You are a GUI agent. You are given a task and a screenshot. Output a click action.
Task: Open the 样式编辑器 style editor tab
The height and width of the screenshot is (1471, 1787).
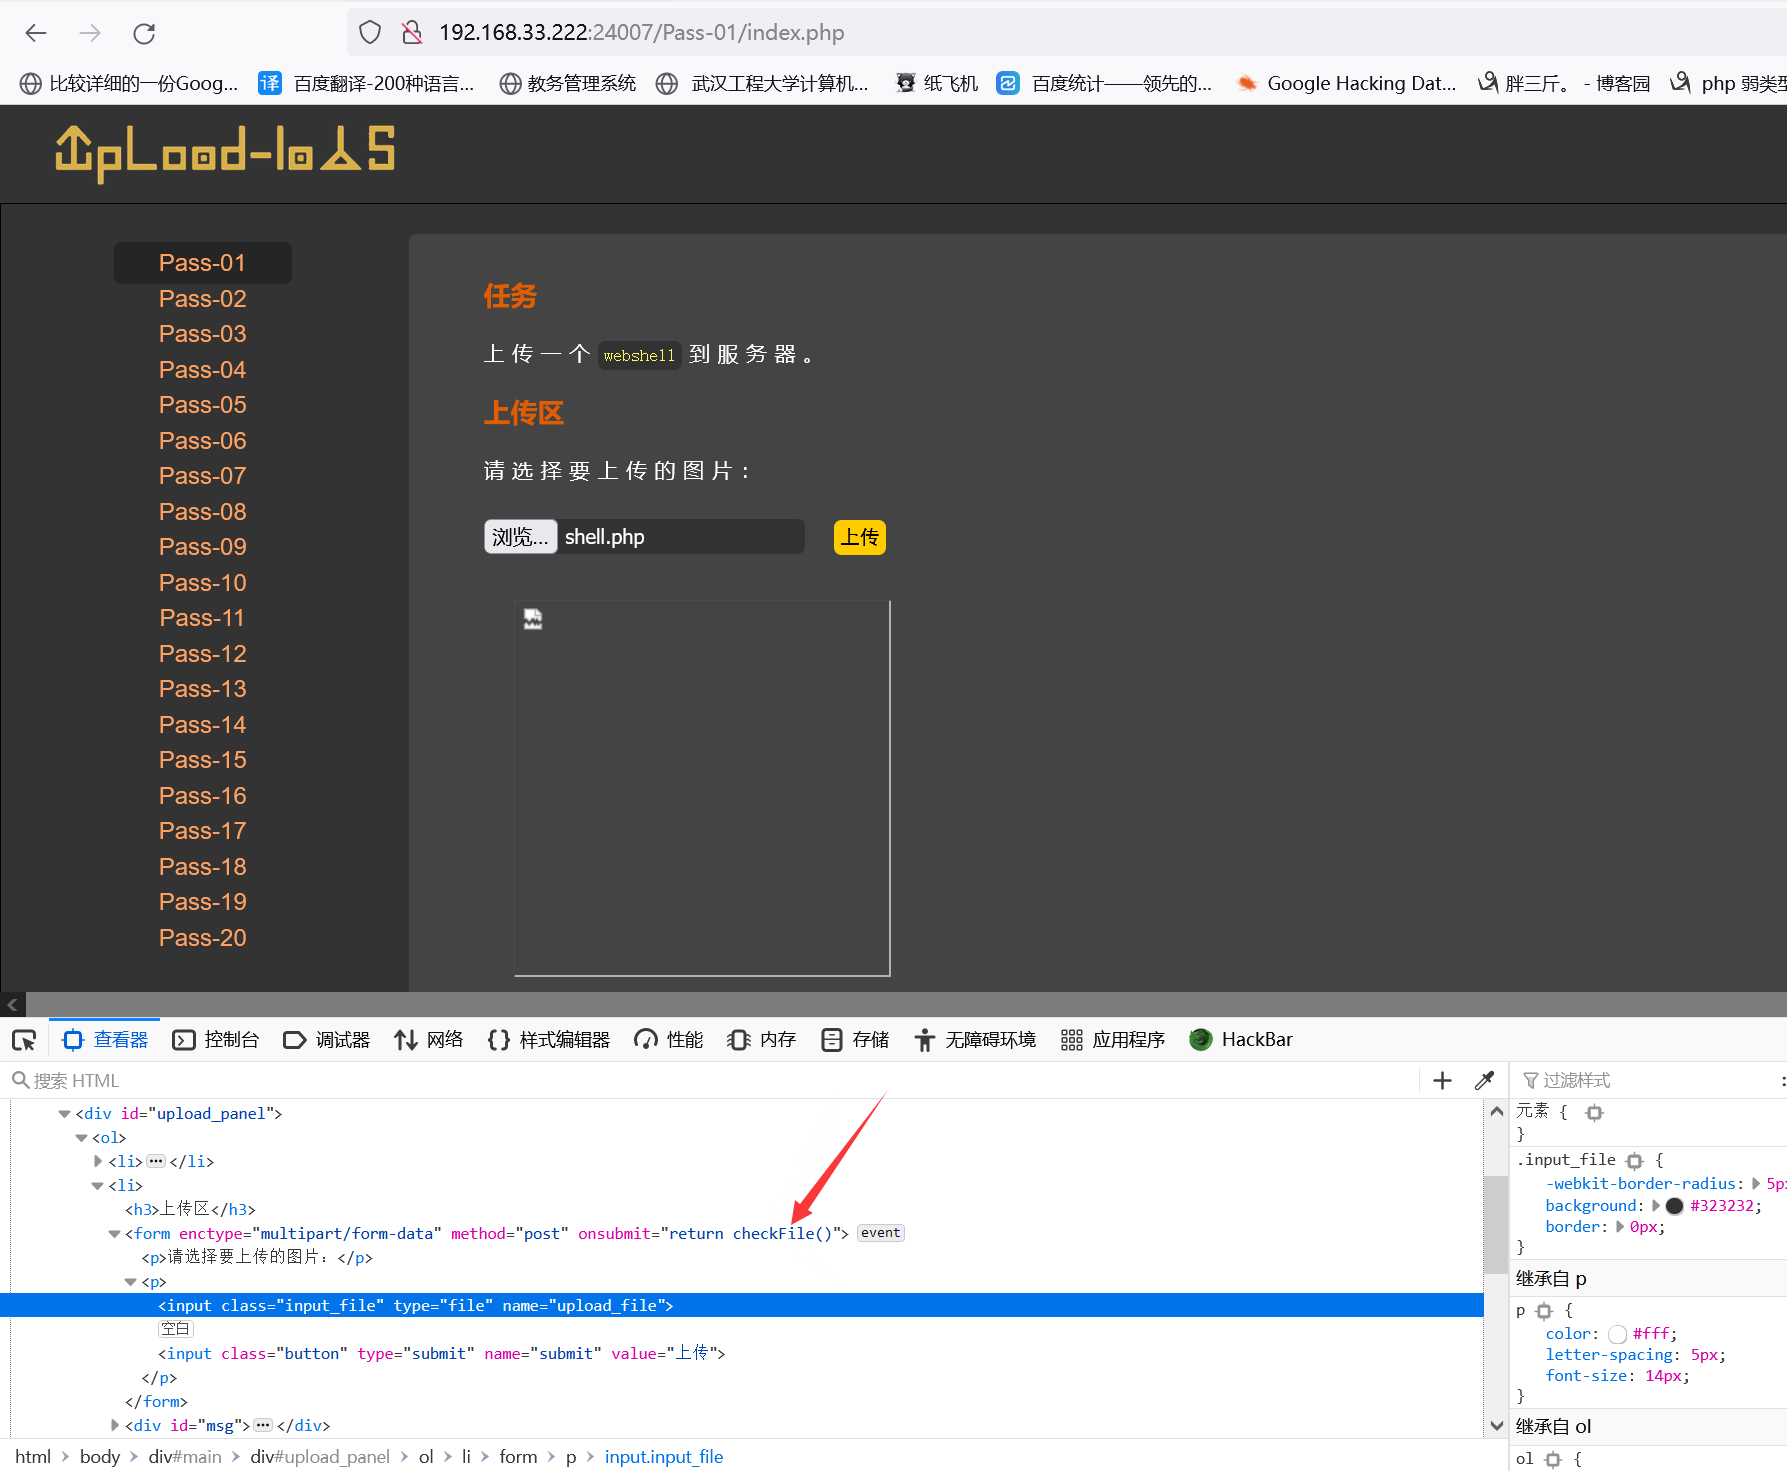pyautogui.click(x=549, y=1040)
